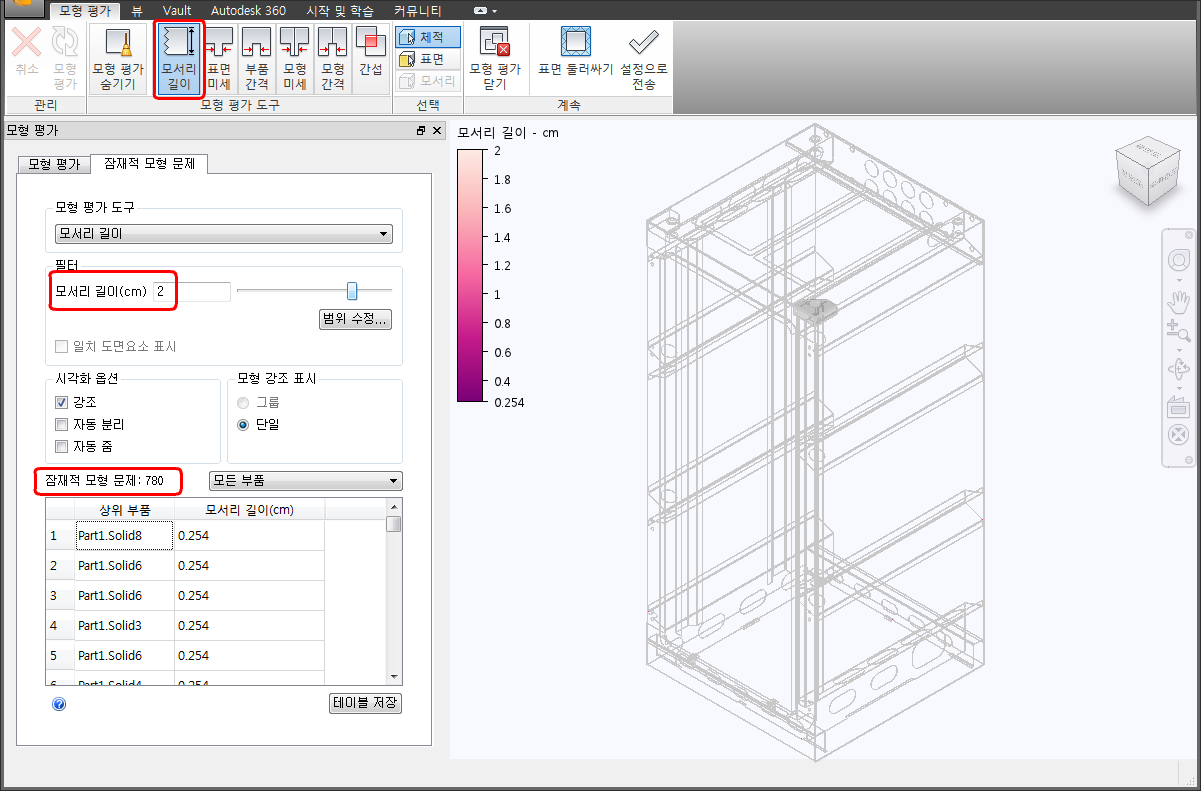
Task: Enable the 자동 줌 checkbox
Action: (62, 446)
